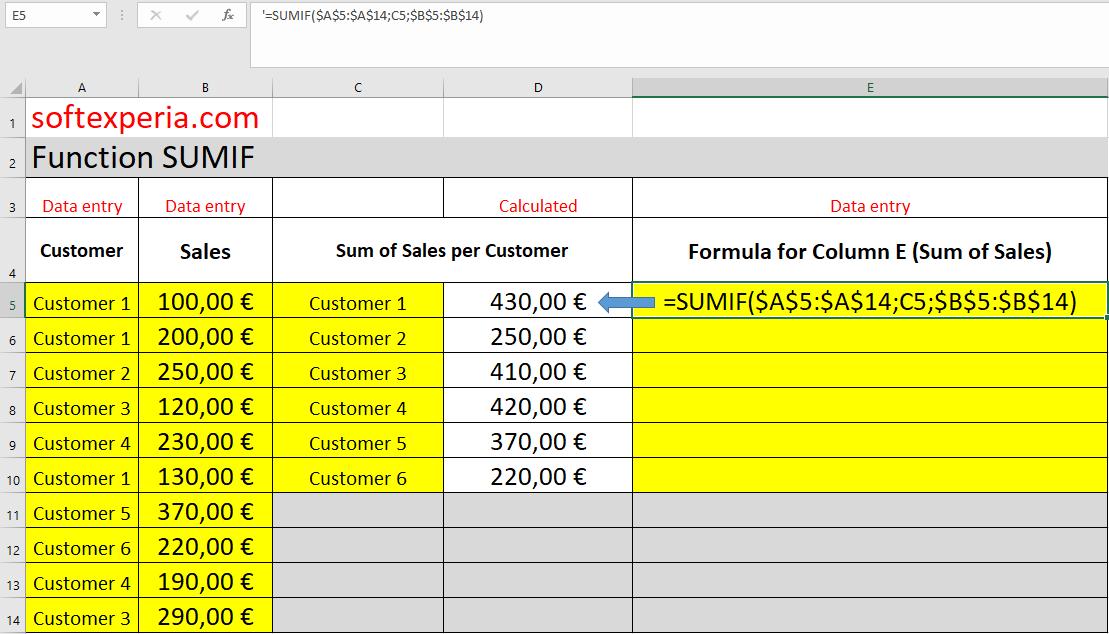The image size is (1109, 634).
Task: Click the 'Data entry' cell in column E
Action: [870, 198]
